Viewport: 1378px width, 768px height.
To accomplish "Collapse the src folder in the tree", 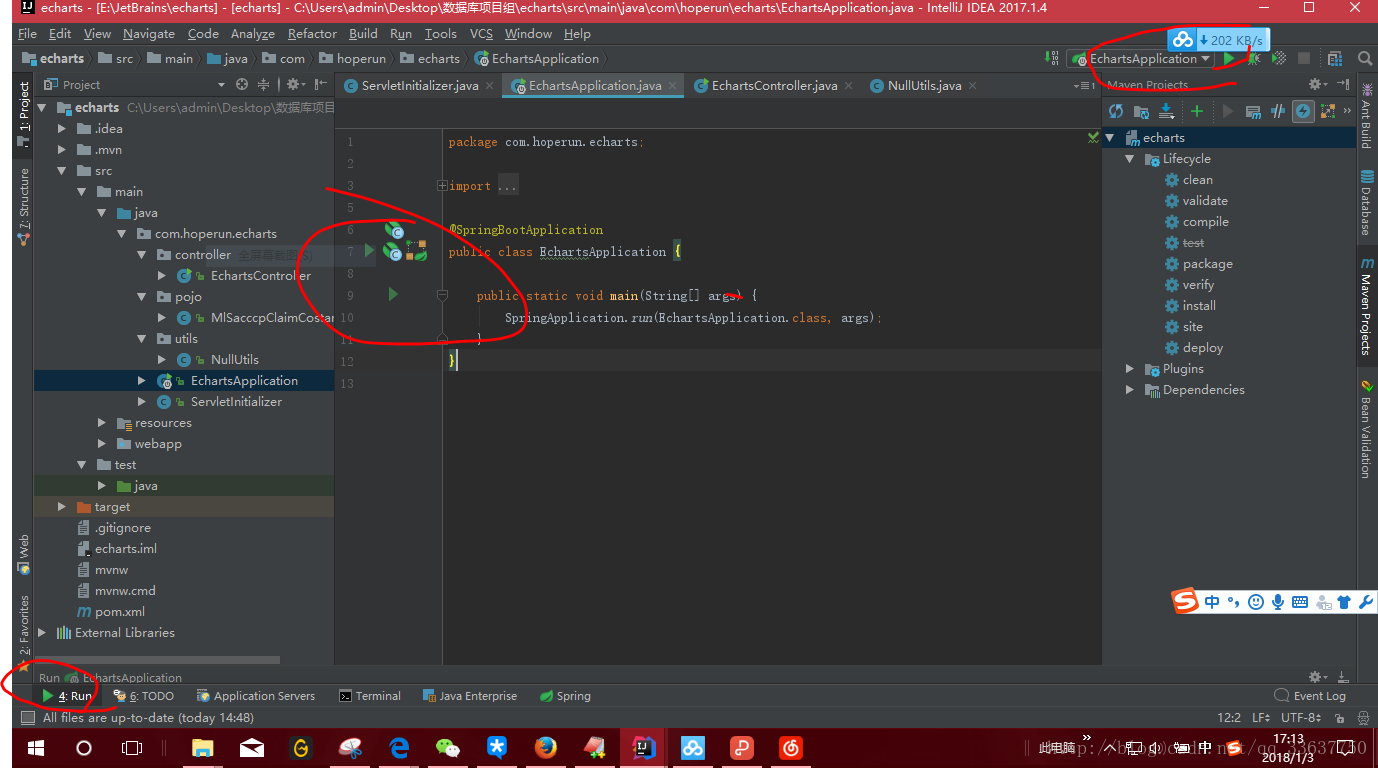I will pos(62,171).
